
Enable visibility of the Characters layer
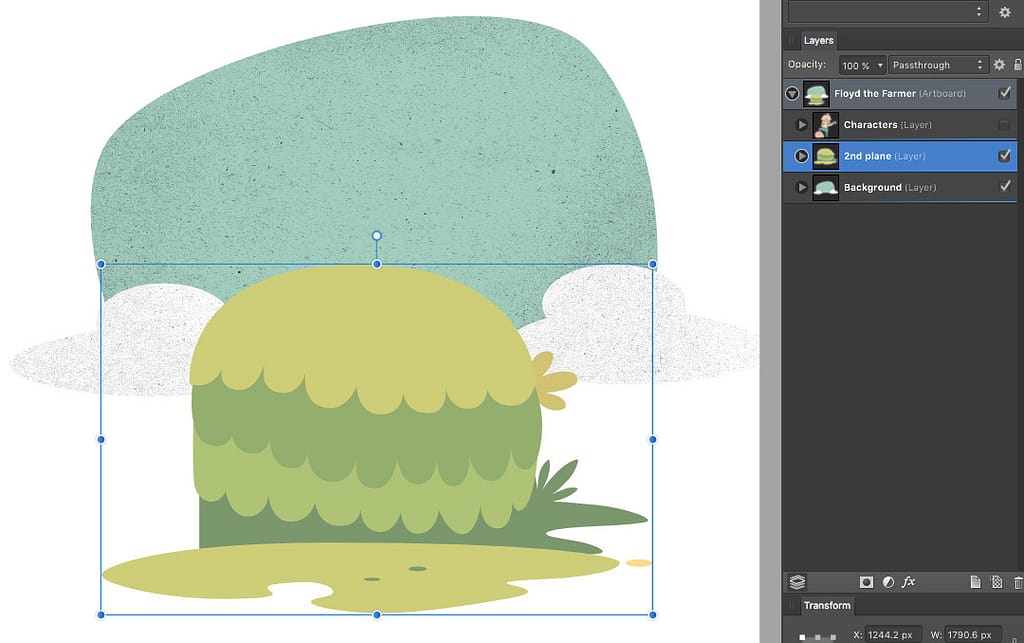pyautogui.click(x=1006, y=124)
